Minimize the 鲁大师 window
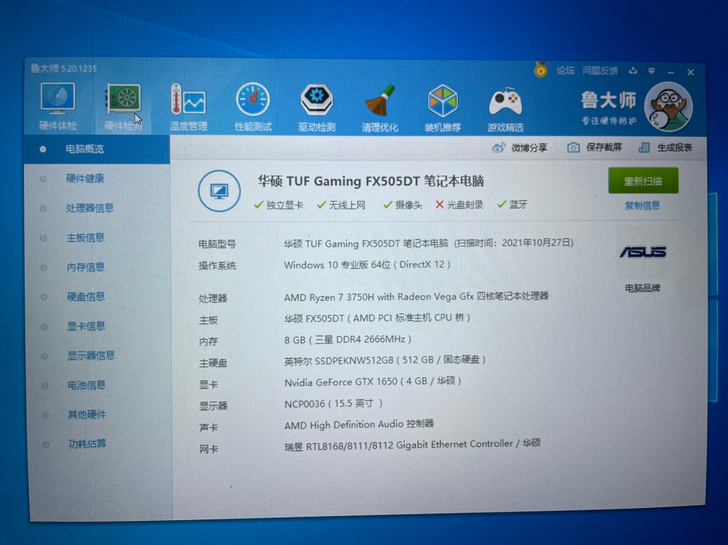The image size is (728, 545). 670,72
